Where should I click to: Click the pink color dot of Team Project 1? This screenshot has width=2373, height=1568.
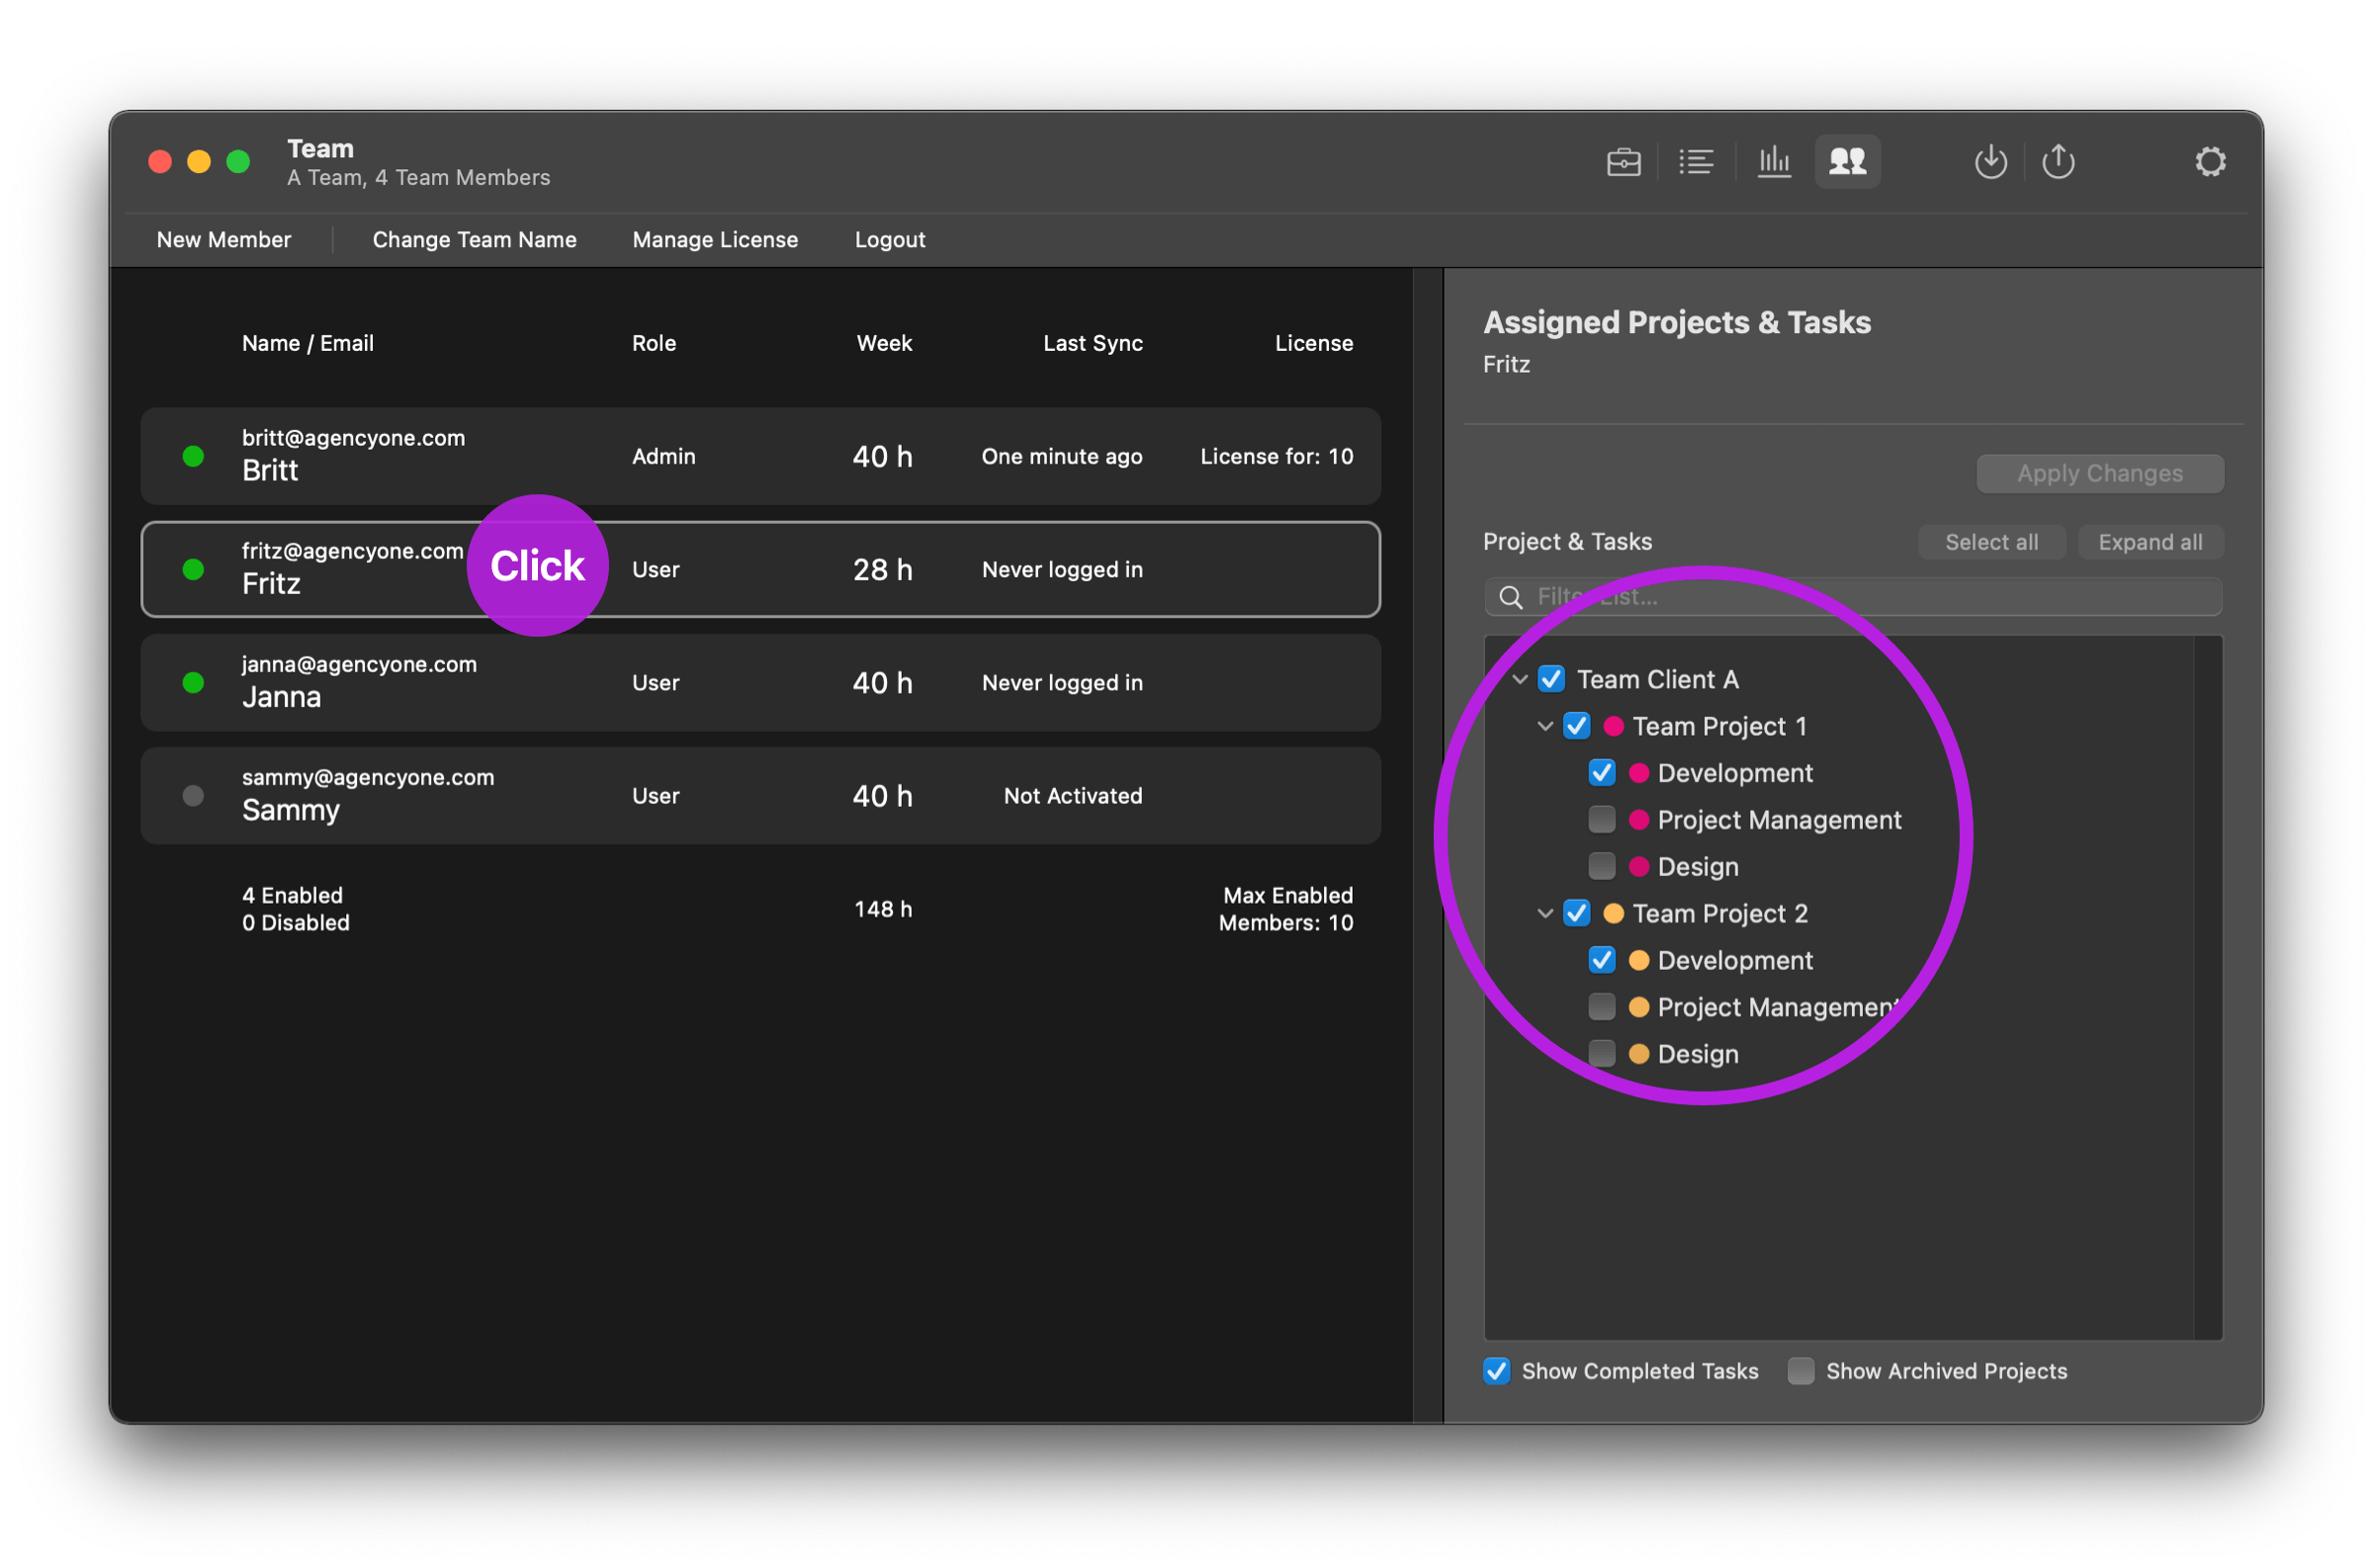tap(1613, 727)
